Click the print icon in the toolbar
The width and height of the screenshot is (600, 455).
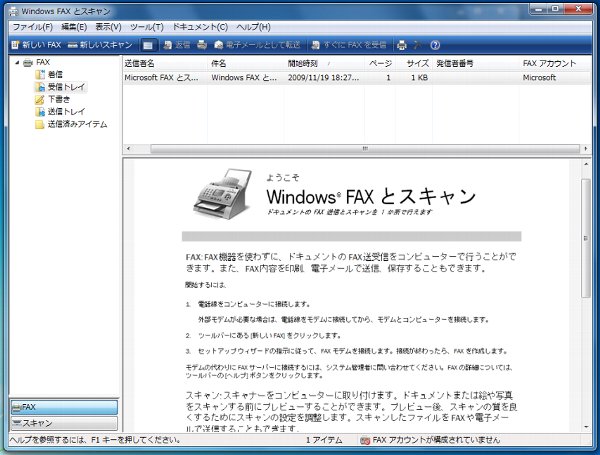click(x=402, y=45)
